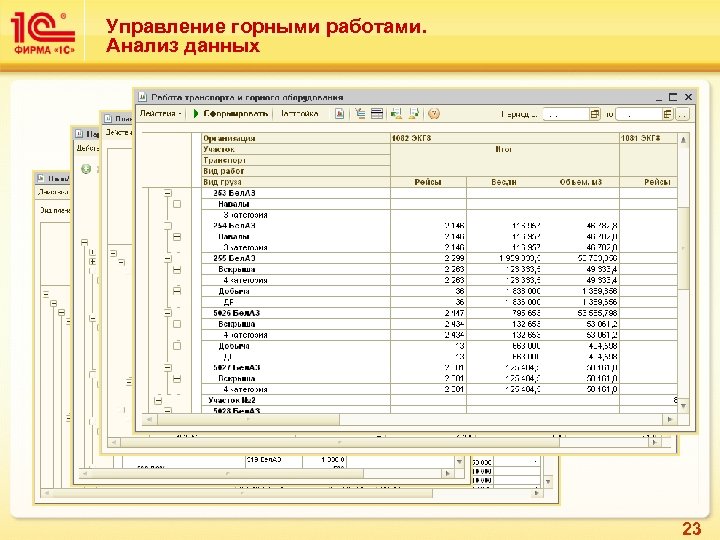The image size is (720, 540).
Task: Click the Транспорт header cell
Action: point(296,160)
